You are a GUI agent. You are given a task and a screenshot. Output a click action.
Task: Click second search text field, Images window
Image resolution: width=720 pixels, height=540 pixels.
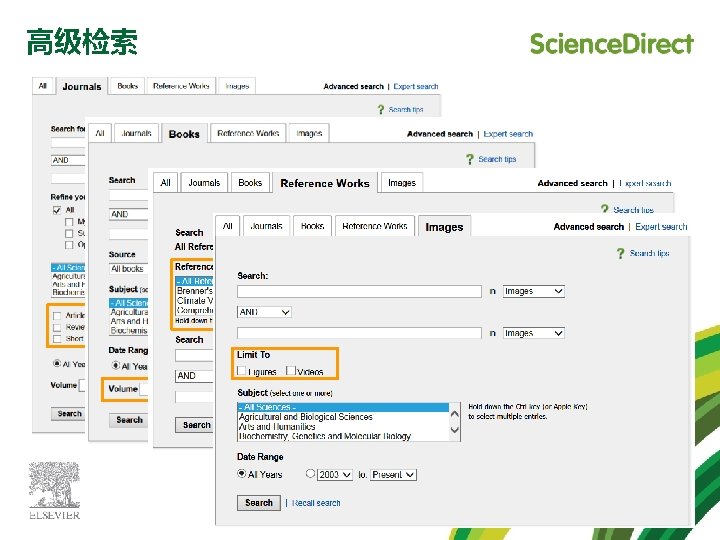(359, 333)
